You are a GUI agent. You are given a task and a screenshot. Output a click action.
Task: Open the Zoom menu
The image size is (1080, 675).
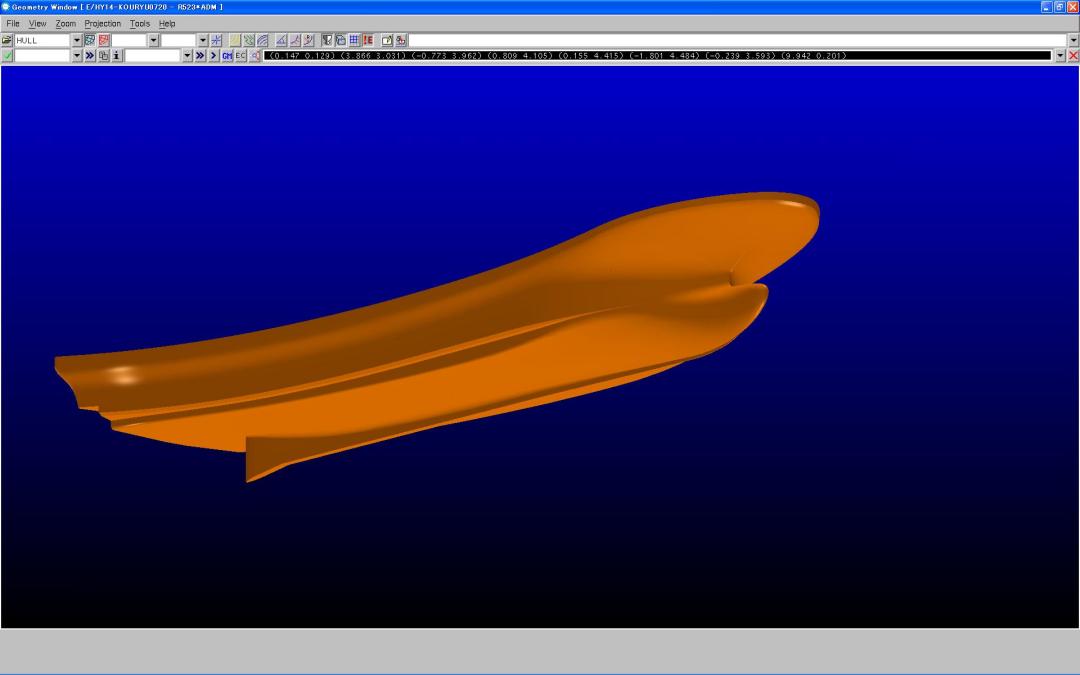pos(65,23)
